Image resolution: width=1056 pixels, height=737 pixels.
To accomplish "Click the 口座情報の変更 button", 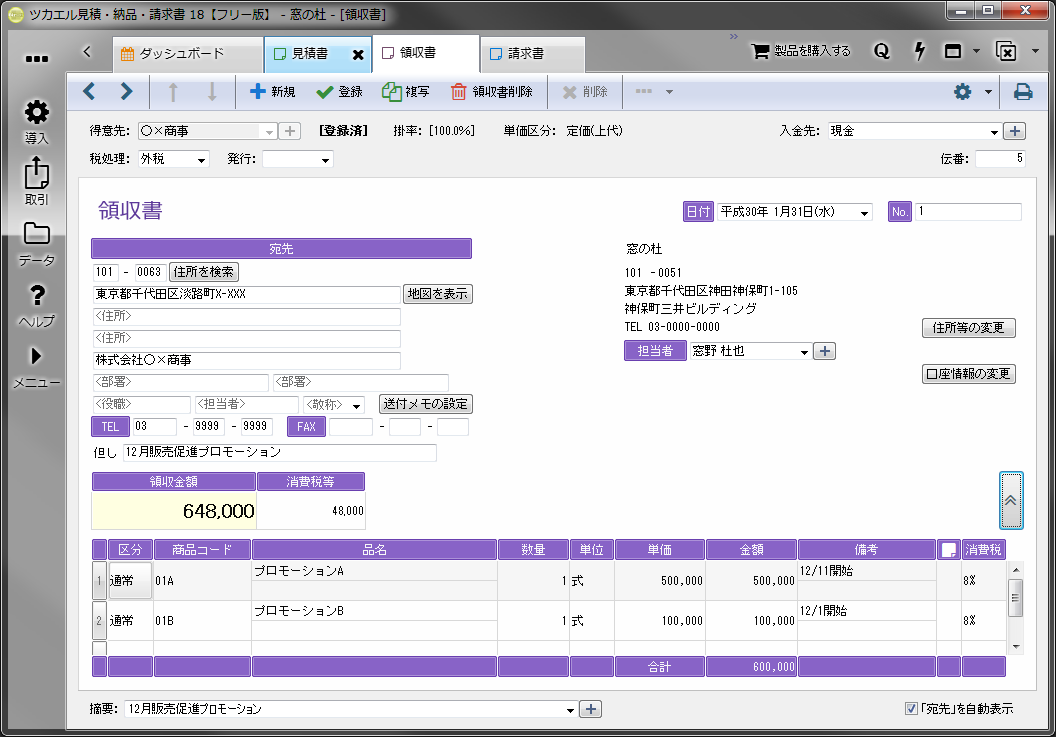I will click(968, 374).
